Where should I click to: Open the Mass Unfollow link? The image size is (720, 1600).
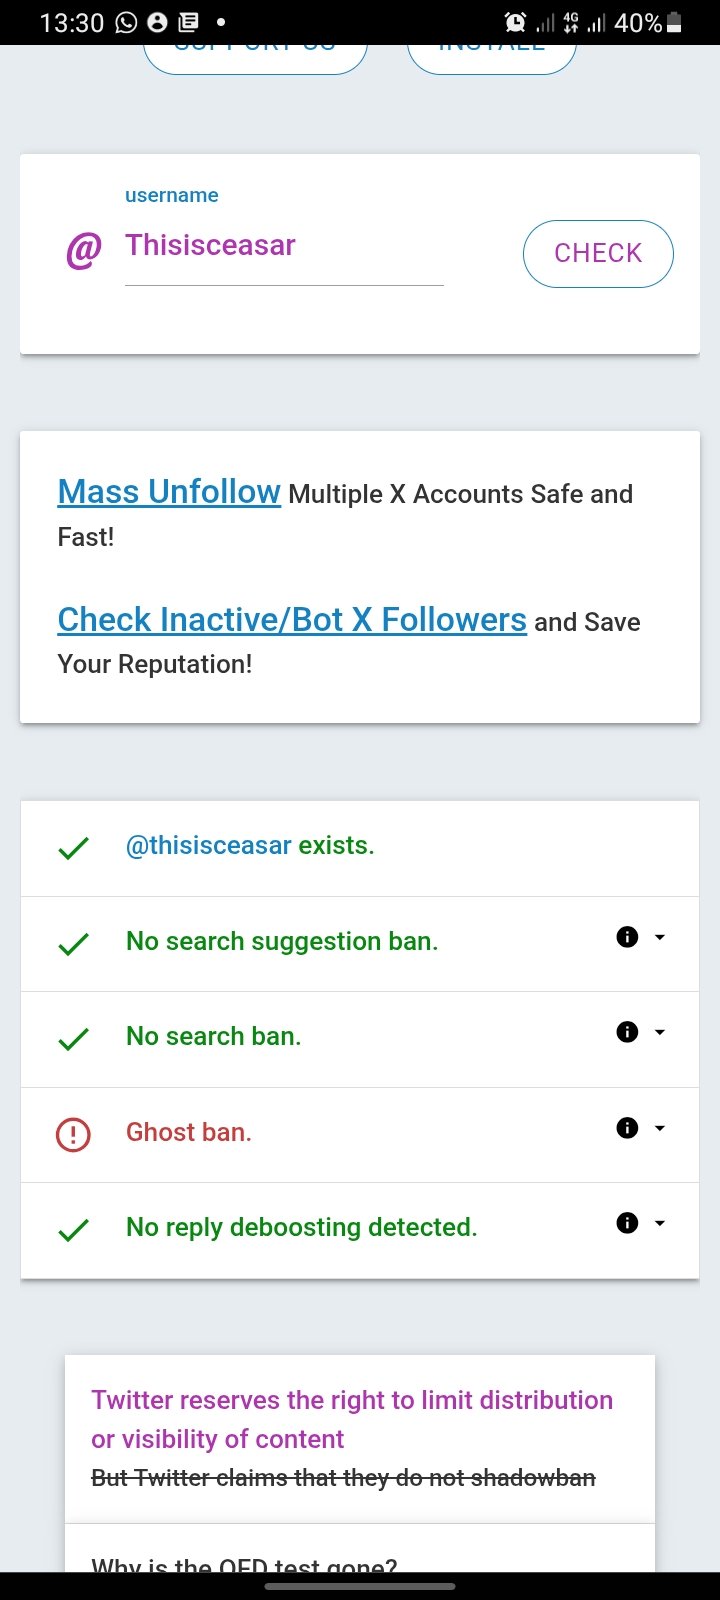(169, 492)
